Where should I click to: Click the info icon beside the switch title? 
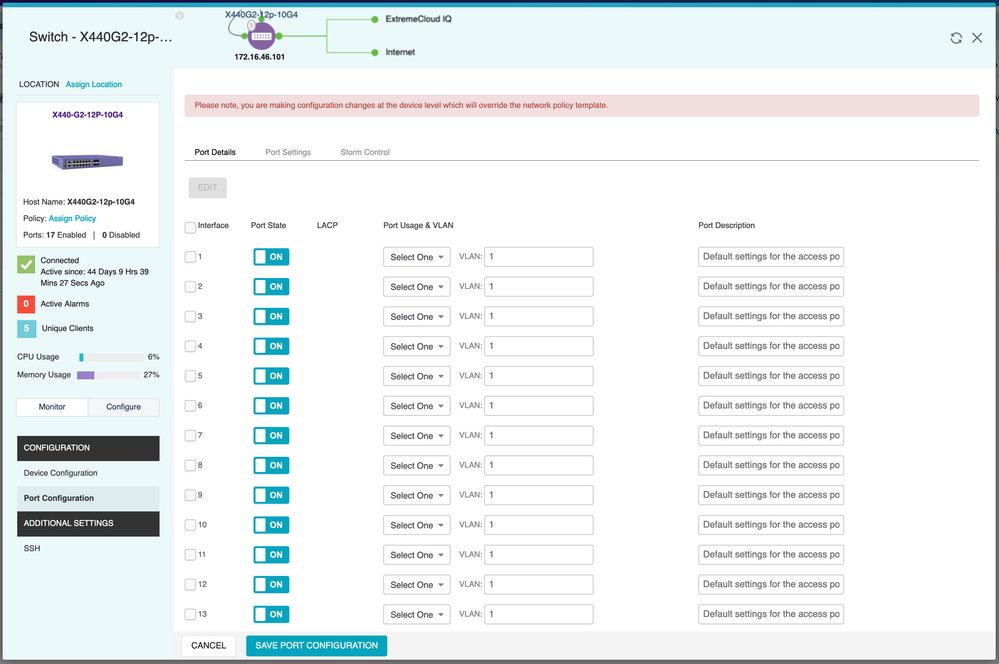click(180, 15)
